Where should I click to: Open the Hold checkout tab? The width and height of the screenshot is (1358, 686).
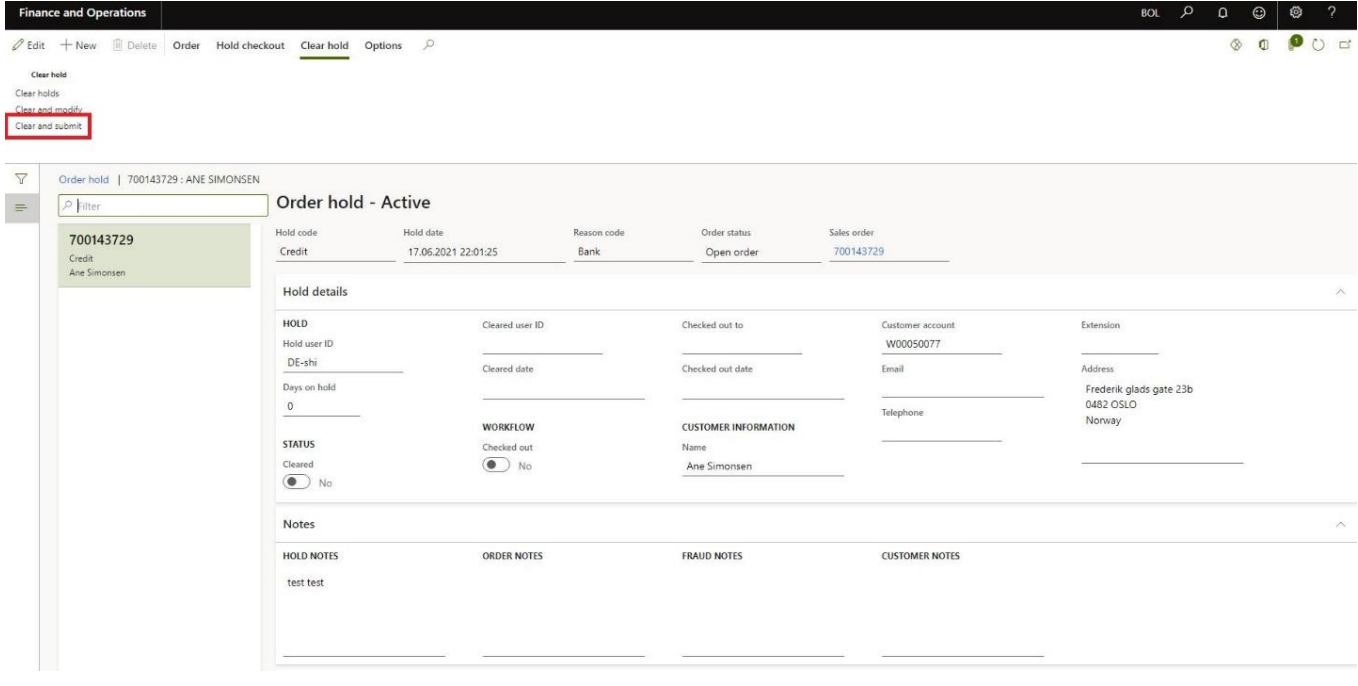pyautogui.click(x=251, y=46)
